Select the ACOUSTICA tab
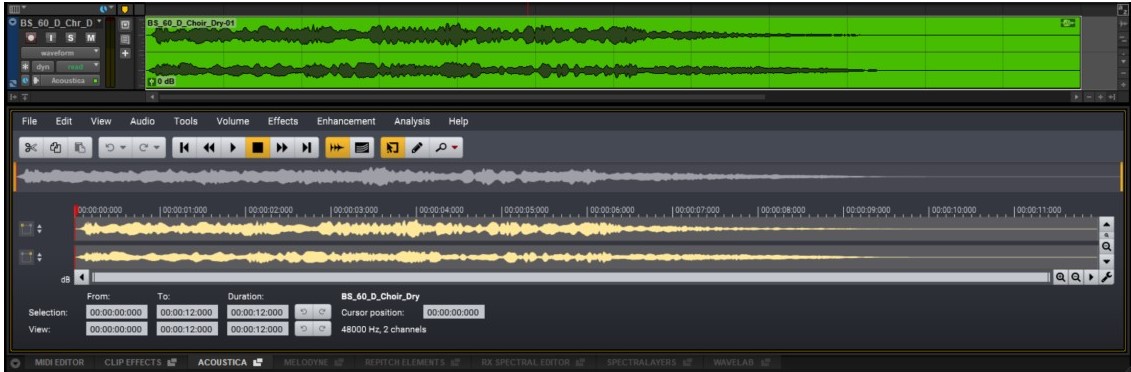 click(230, 362)
